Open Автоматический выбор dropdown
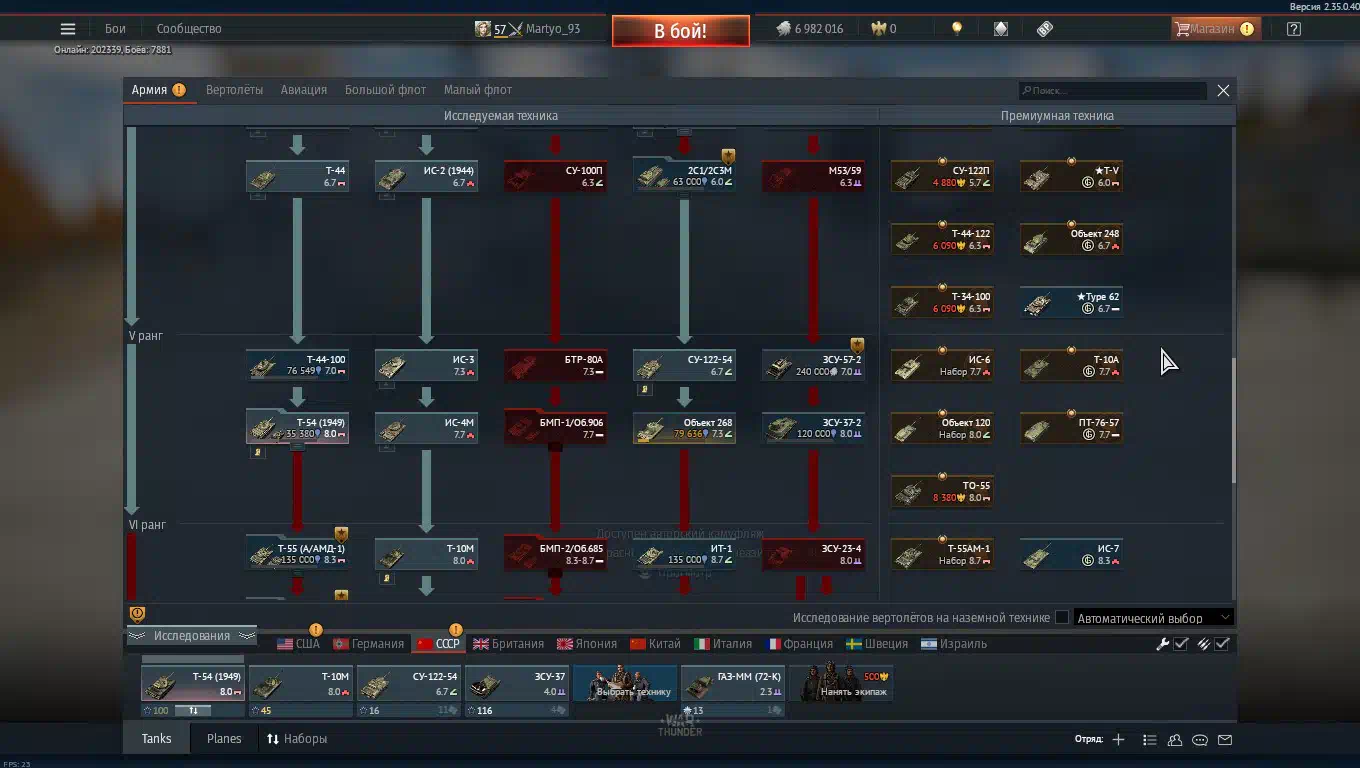The width and height of the screenshot is (1360, 768). coord(1153,618)
